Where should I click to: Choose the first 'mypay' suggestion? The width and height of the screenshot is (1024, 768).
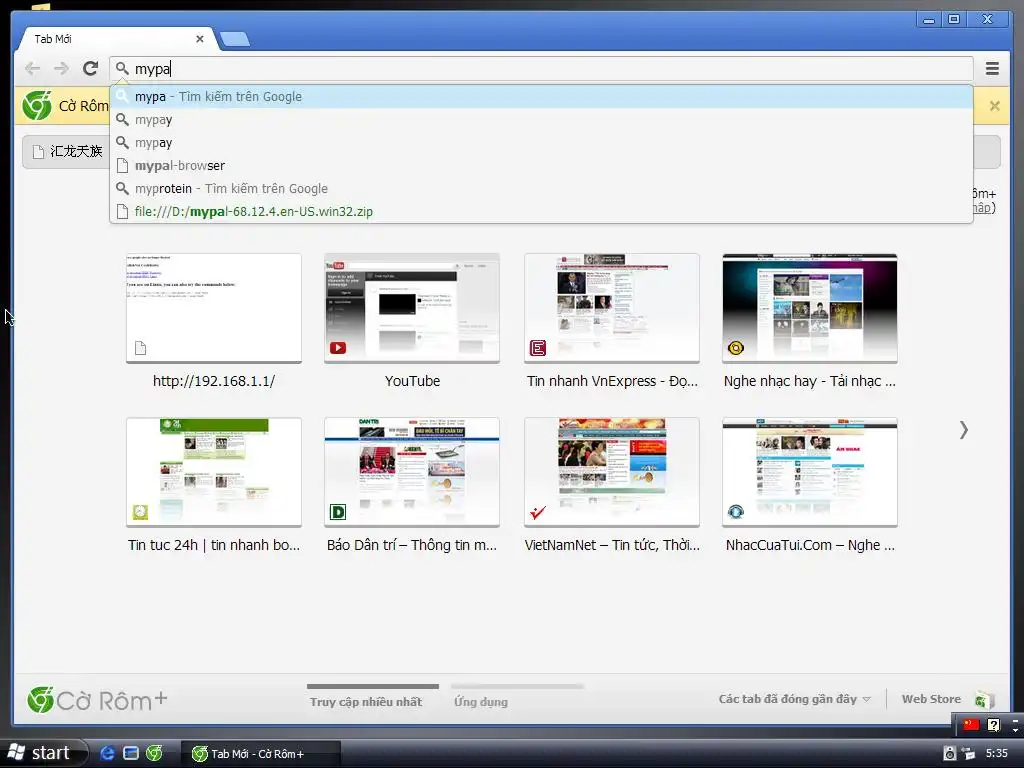[x=541, y=120]
